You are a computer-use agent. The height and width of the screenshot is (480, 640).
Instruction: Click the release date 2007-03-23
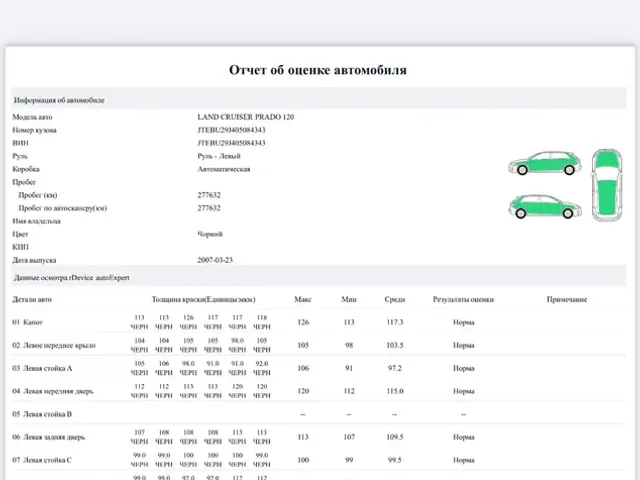click(215, 259)
